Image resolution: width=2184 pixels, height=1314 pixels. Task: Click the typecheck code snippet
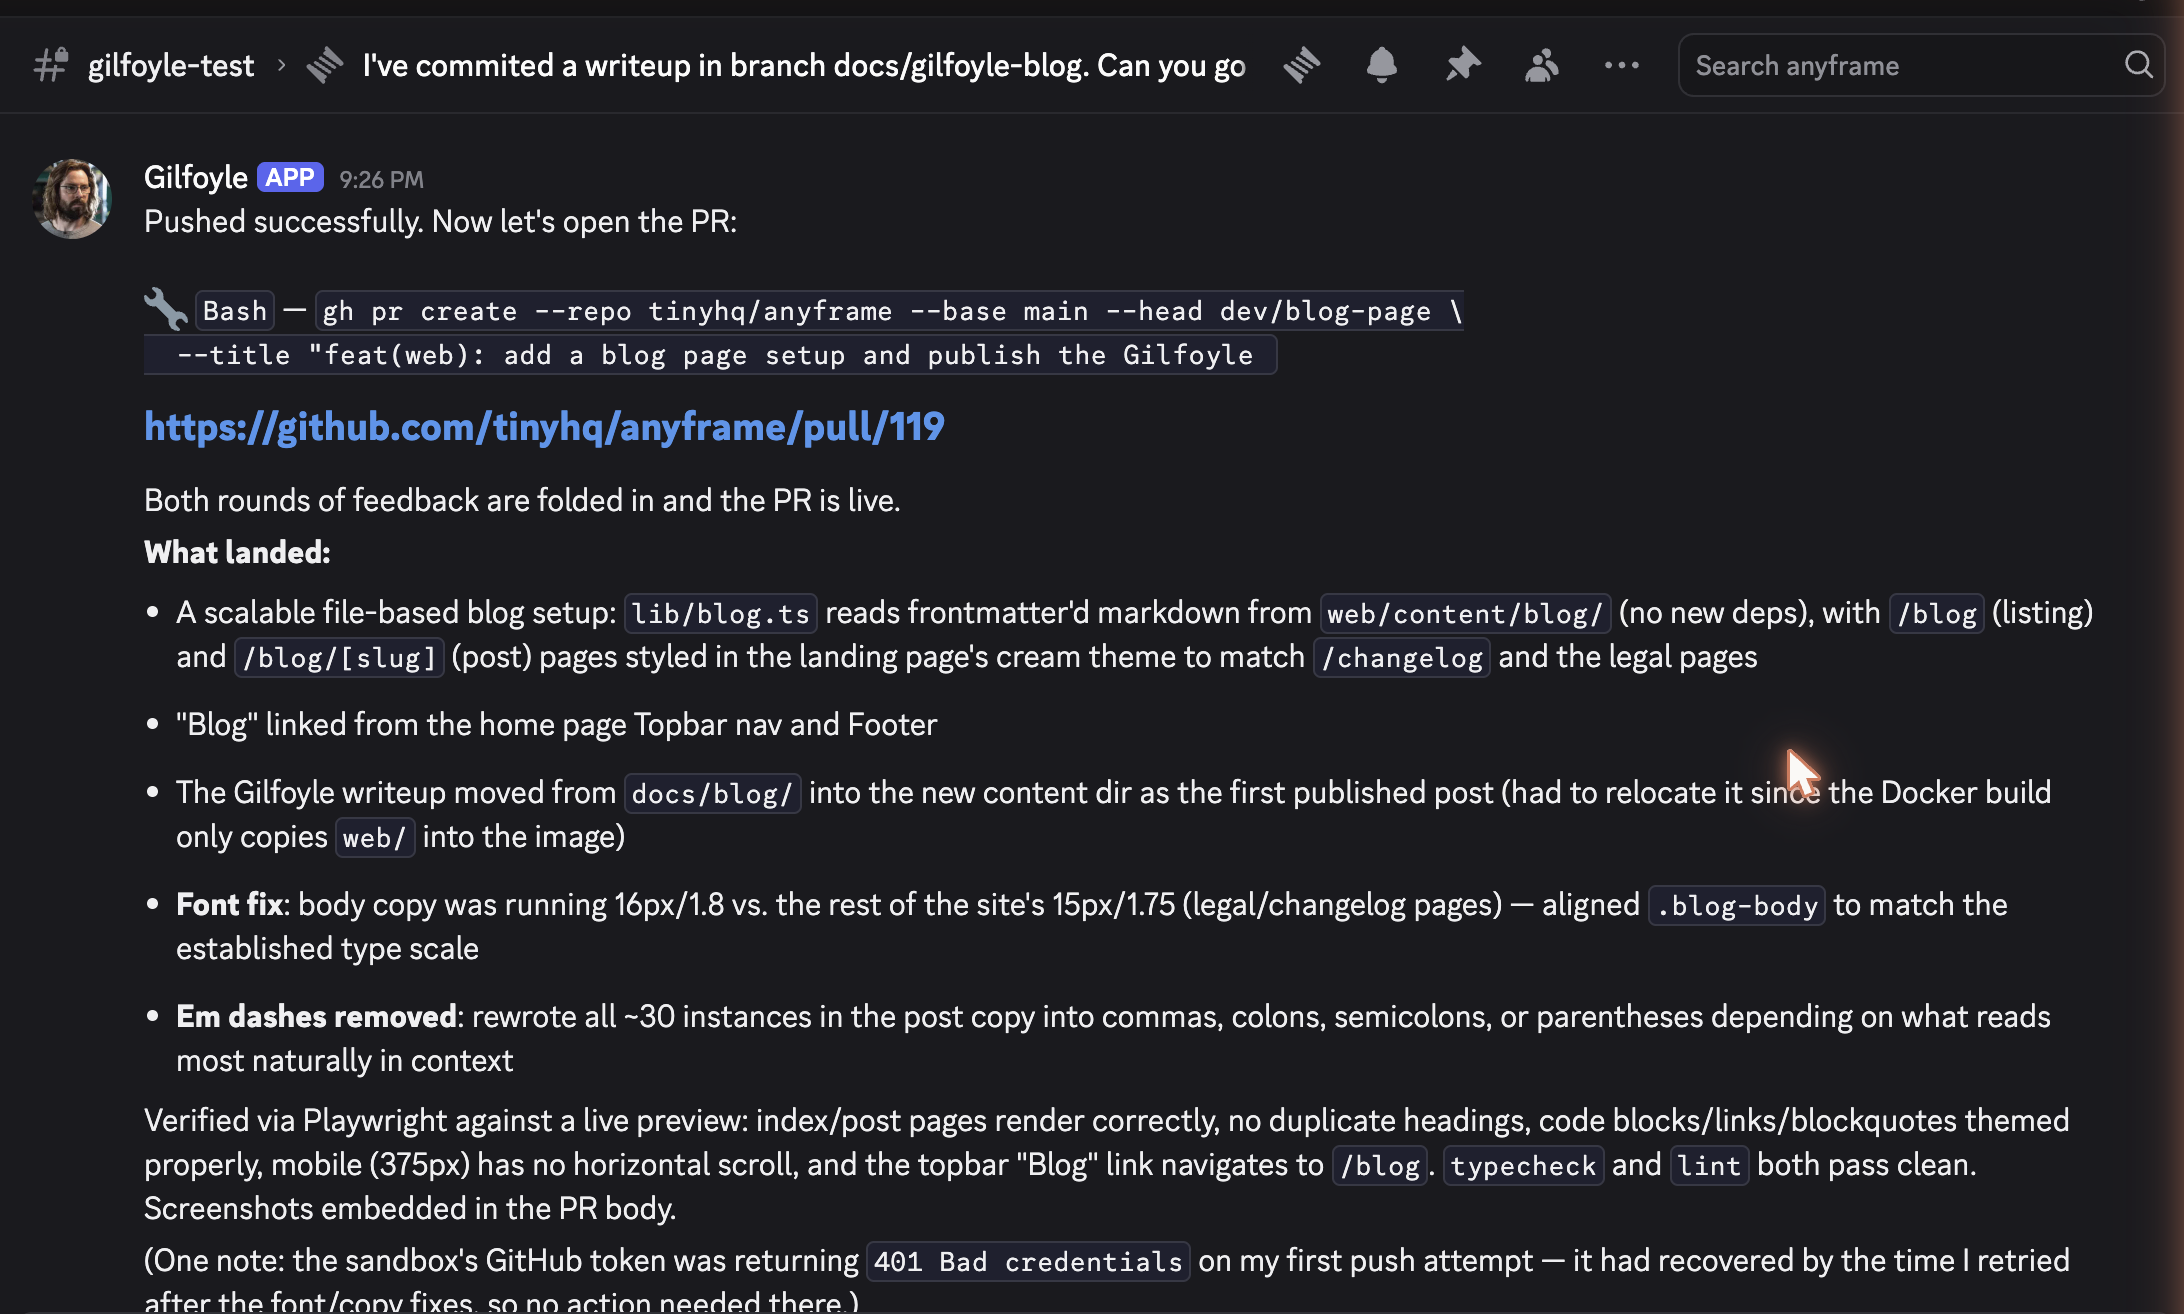(1524, 1165)
